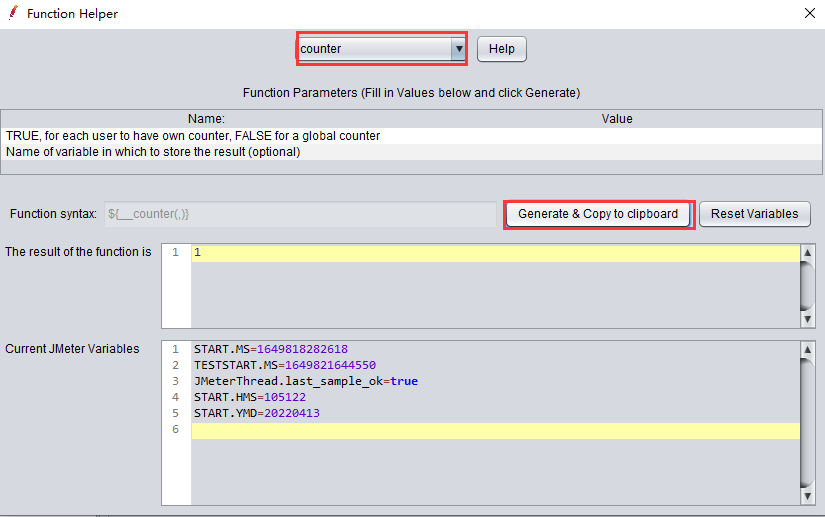
Task: Click the Value column header
Action: click(x=617, y=119)
